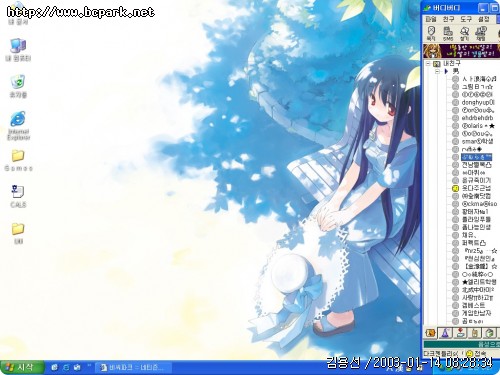Click the third Quick Launch icon on the taskbar
Screen dimensions: 500x375
pyautogui.click(x=78, y=367)
